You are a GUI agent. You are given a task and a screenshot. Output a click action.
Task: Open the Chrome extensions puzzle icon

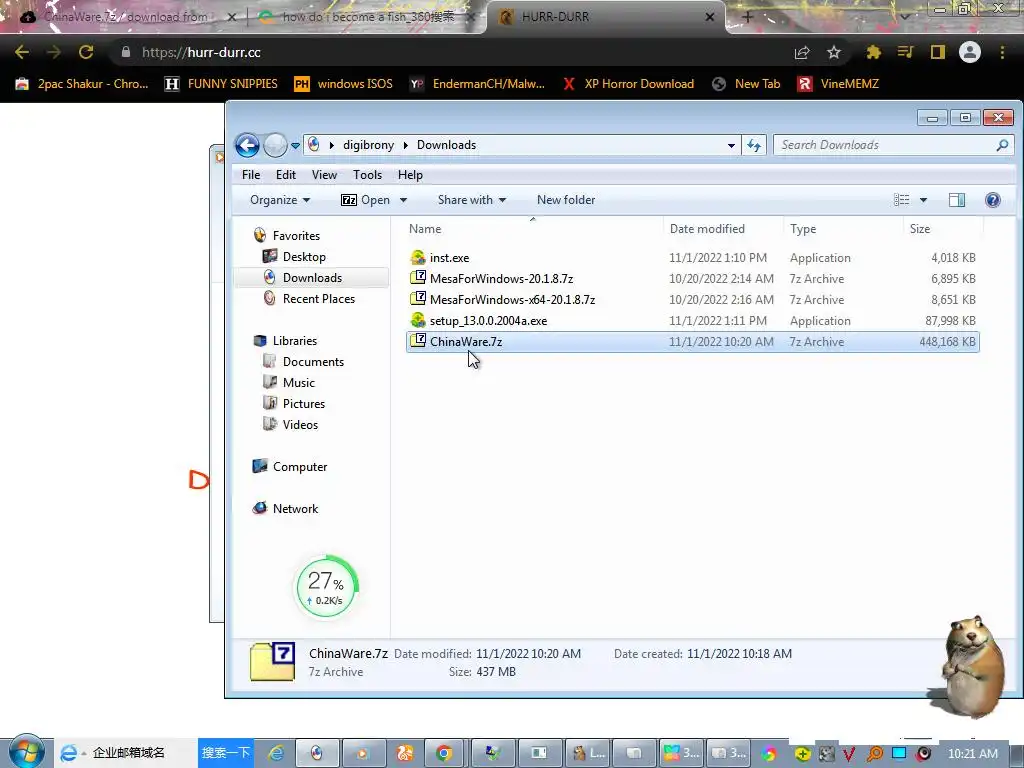tap(873, 52)
